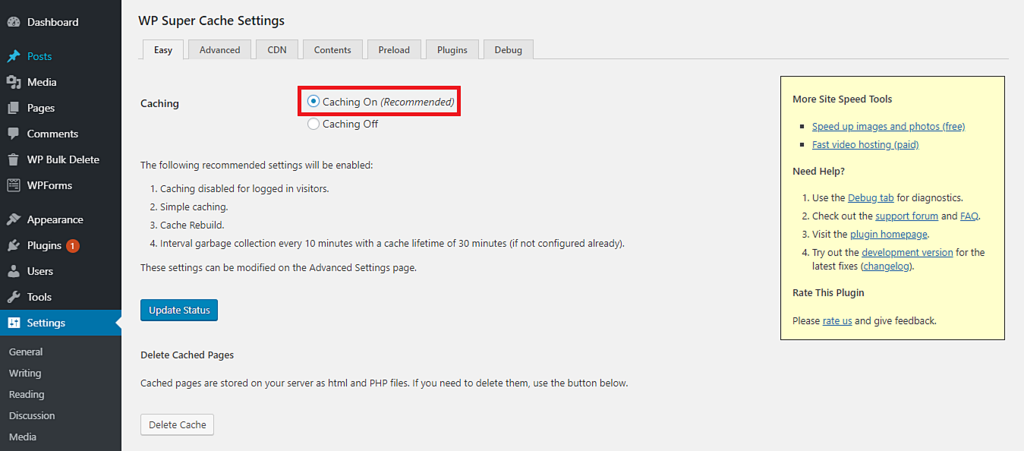
Task: Open Fast video hosting (paid) link
Action: 865,145
